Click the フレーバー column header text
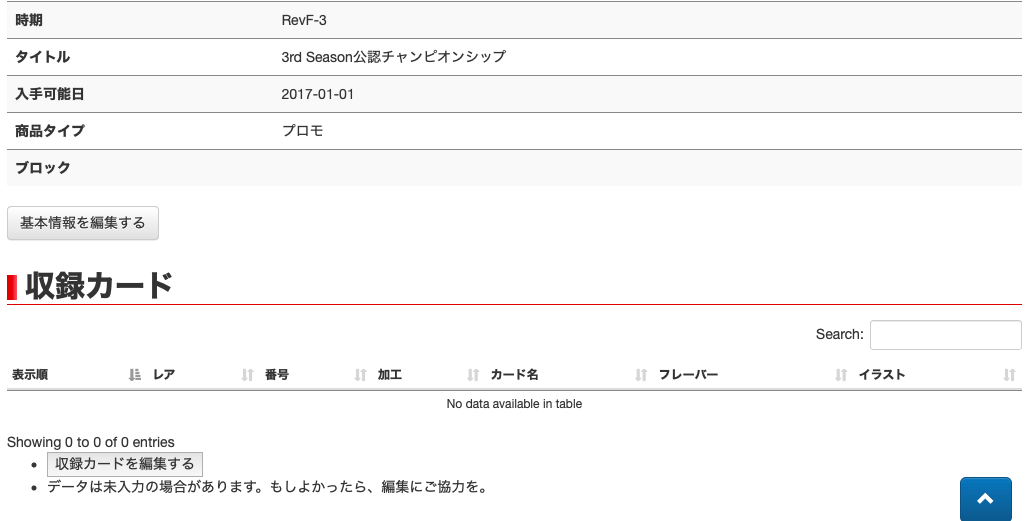1033x521 pixels. [x=688, y=375]
